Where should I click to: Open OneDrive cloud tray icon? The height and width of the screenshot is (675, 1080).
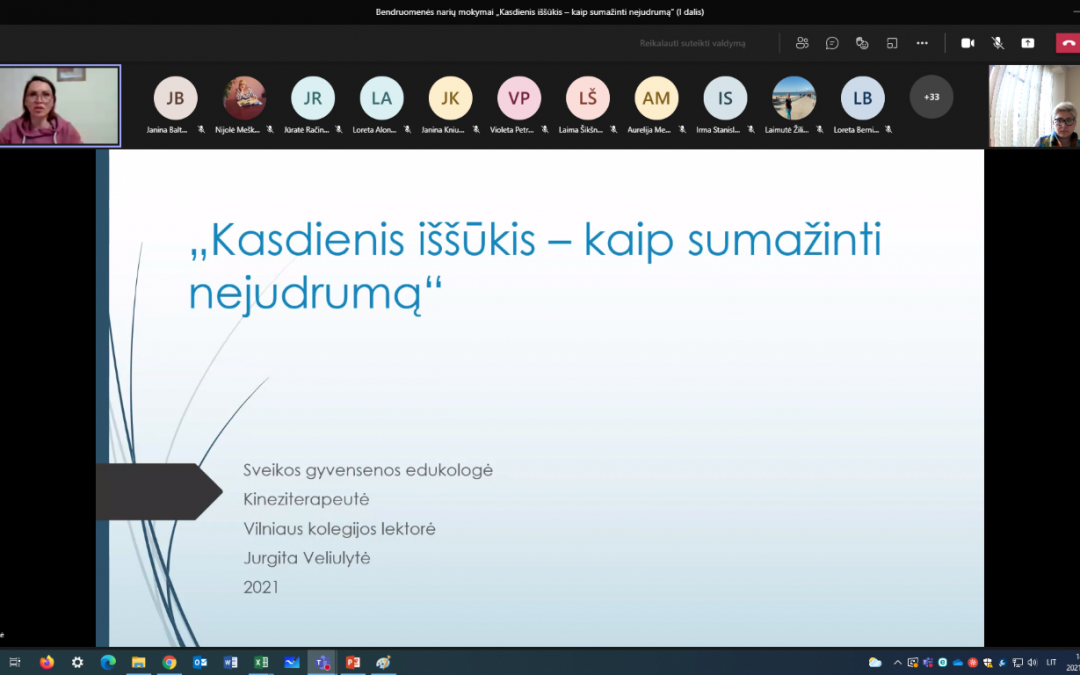(x=957, y=663)
